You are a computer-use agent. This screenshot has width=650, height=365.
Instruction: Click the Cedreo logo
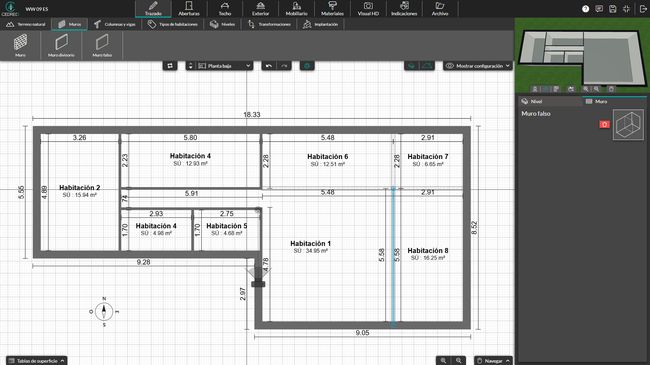[10, 9]
